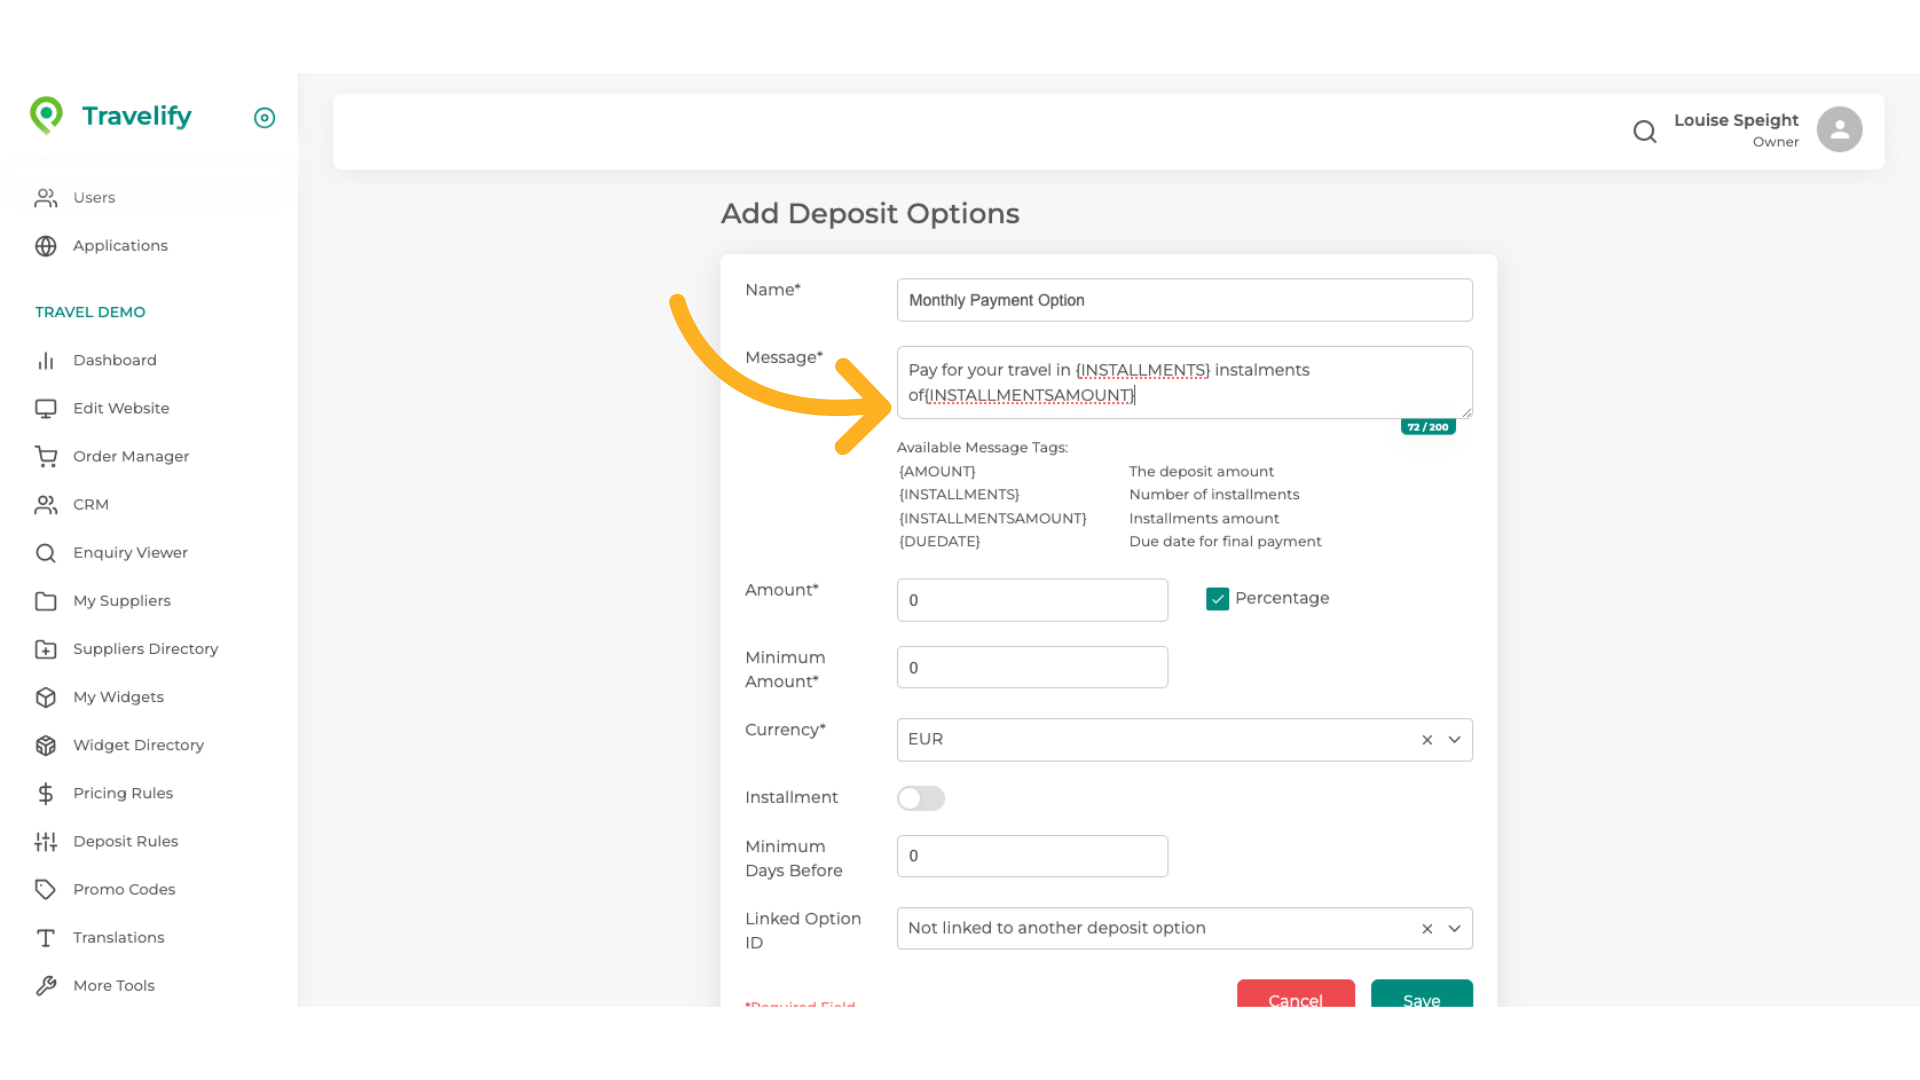Clear the EUR currency selection

tap(1427, 739)
